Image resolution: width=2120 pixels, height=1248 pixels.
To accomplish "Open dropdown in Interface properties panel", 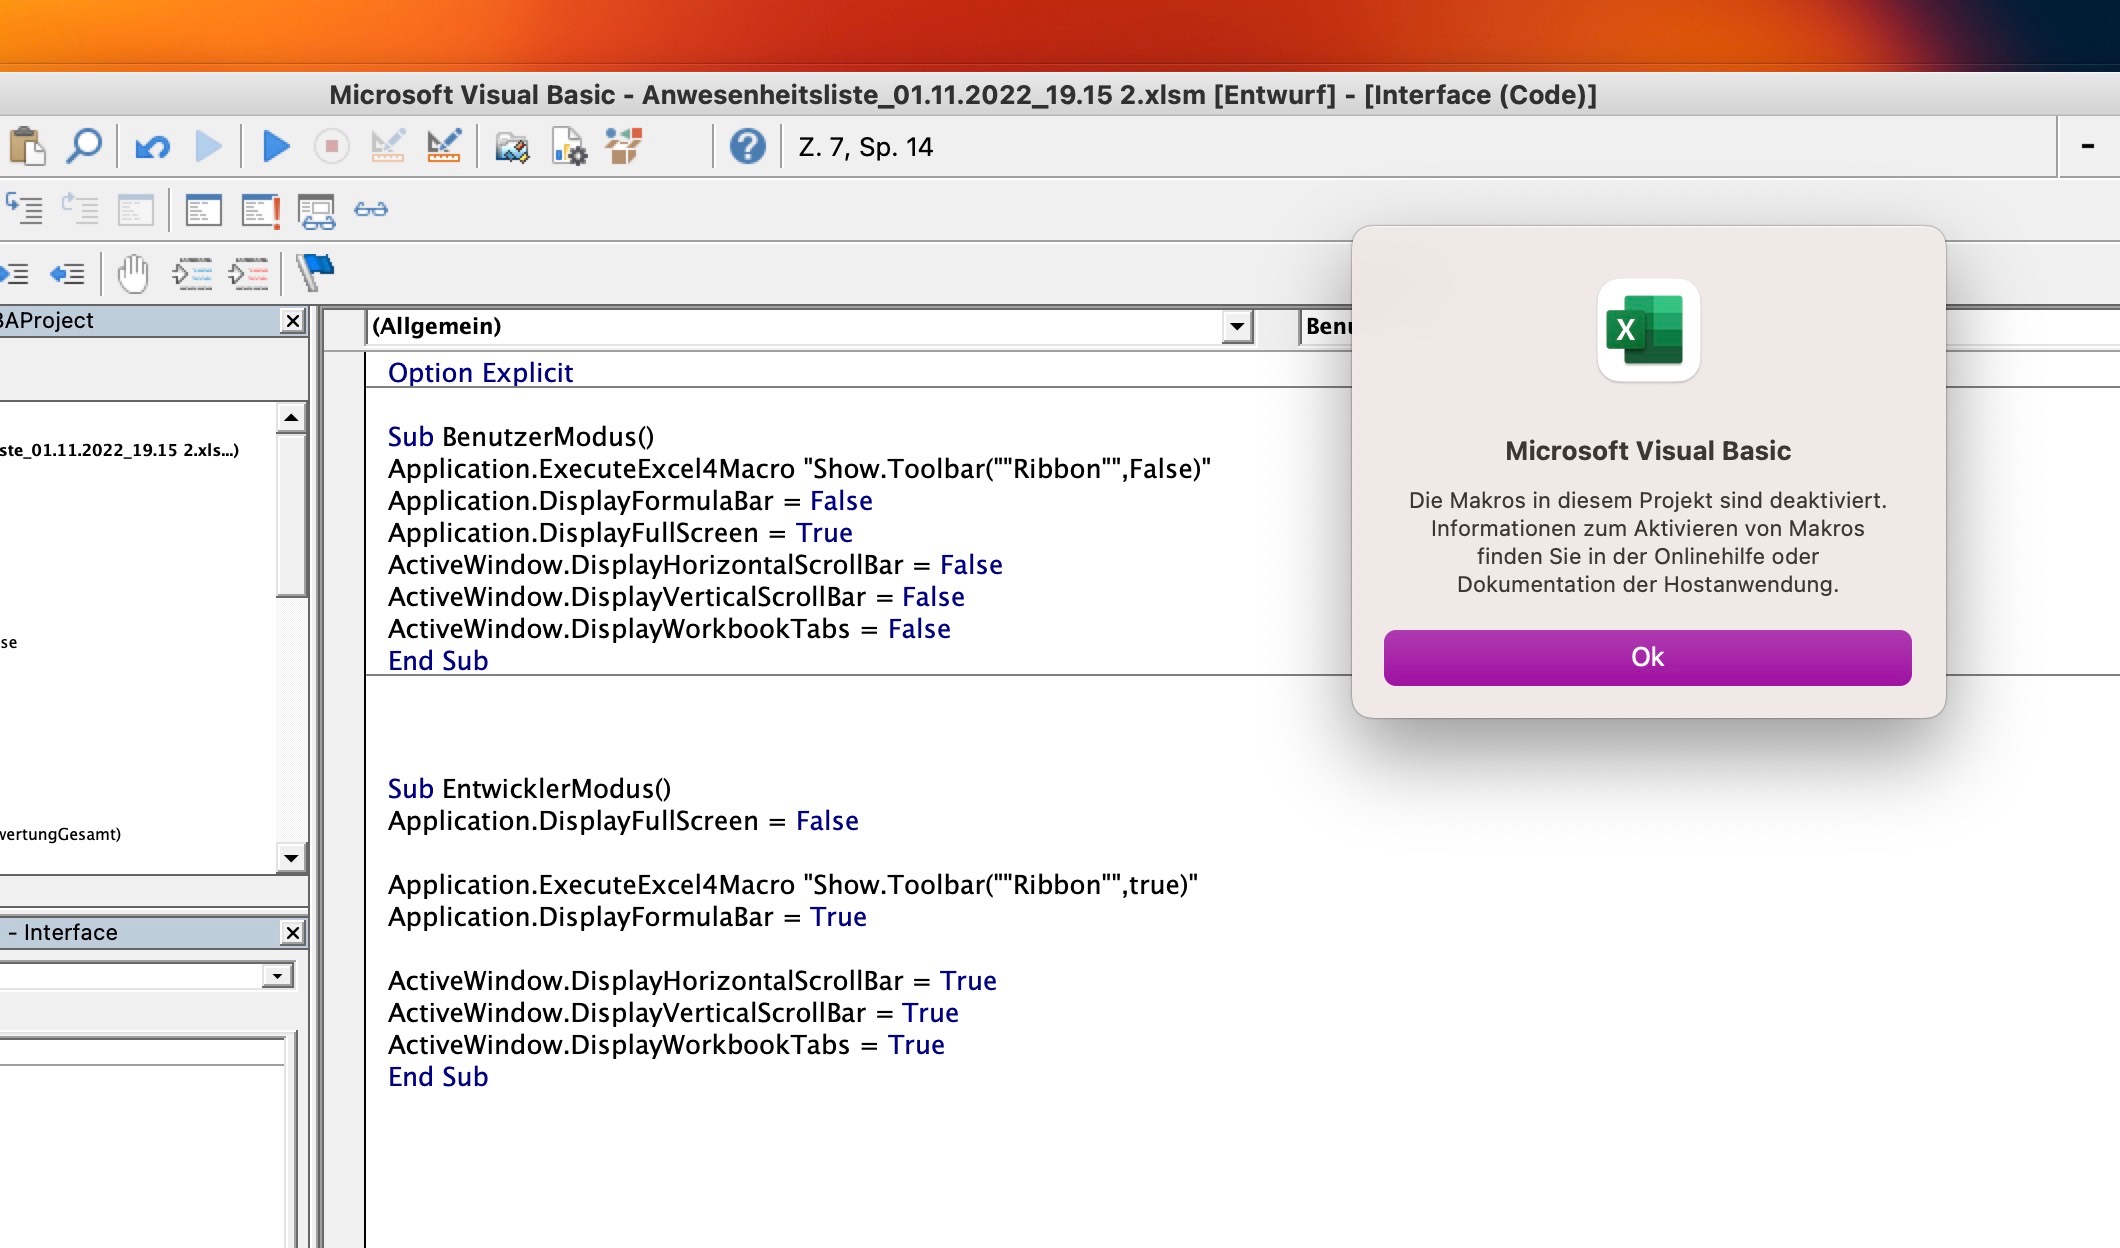I will [276, 975].
